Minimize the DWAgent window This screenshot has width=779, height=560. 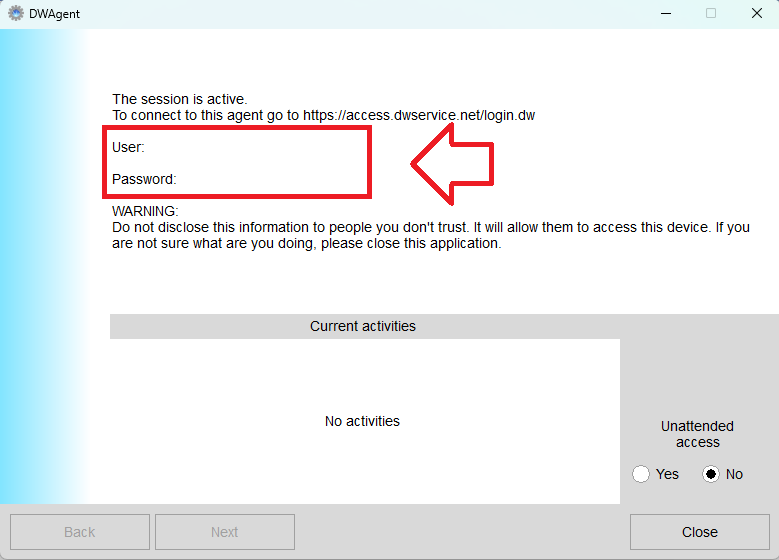(666, 13)
